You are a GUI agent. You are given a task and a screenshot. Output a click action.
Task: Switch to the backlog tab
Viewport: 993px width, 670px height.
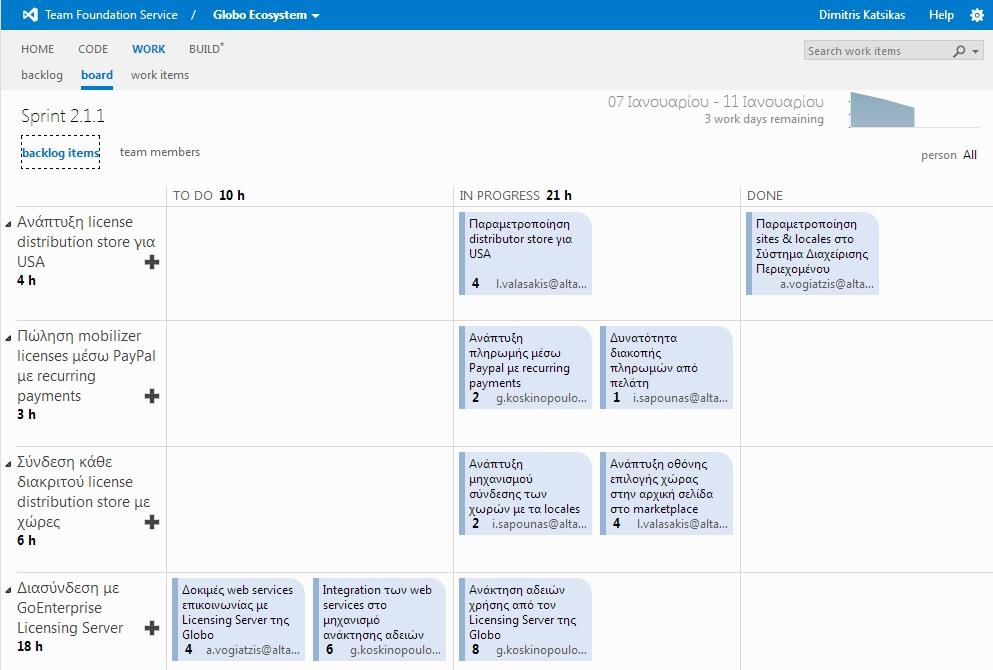pyautogui.click(x=42, y=75)
